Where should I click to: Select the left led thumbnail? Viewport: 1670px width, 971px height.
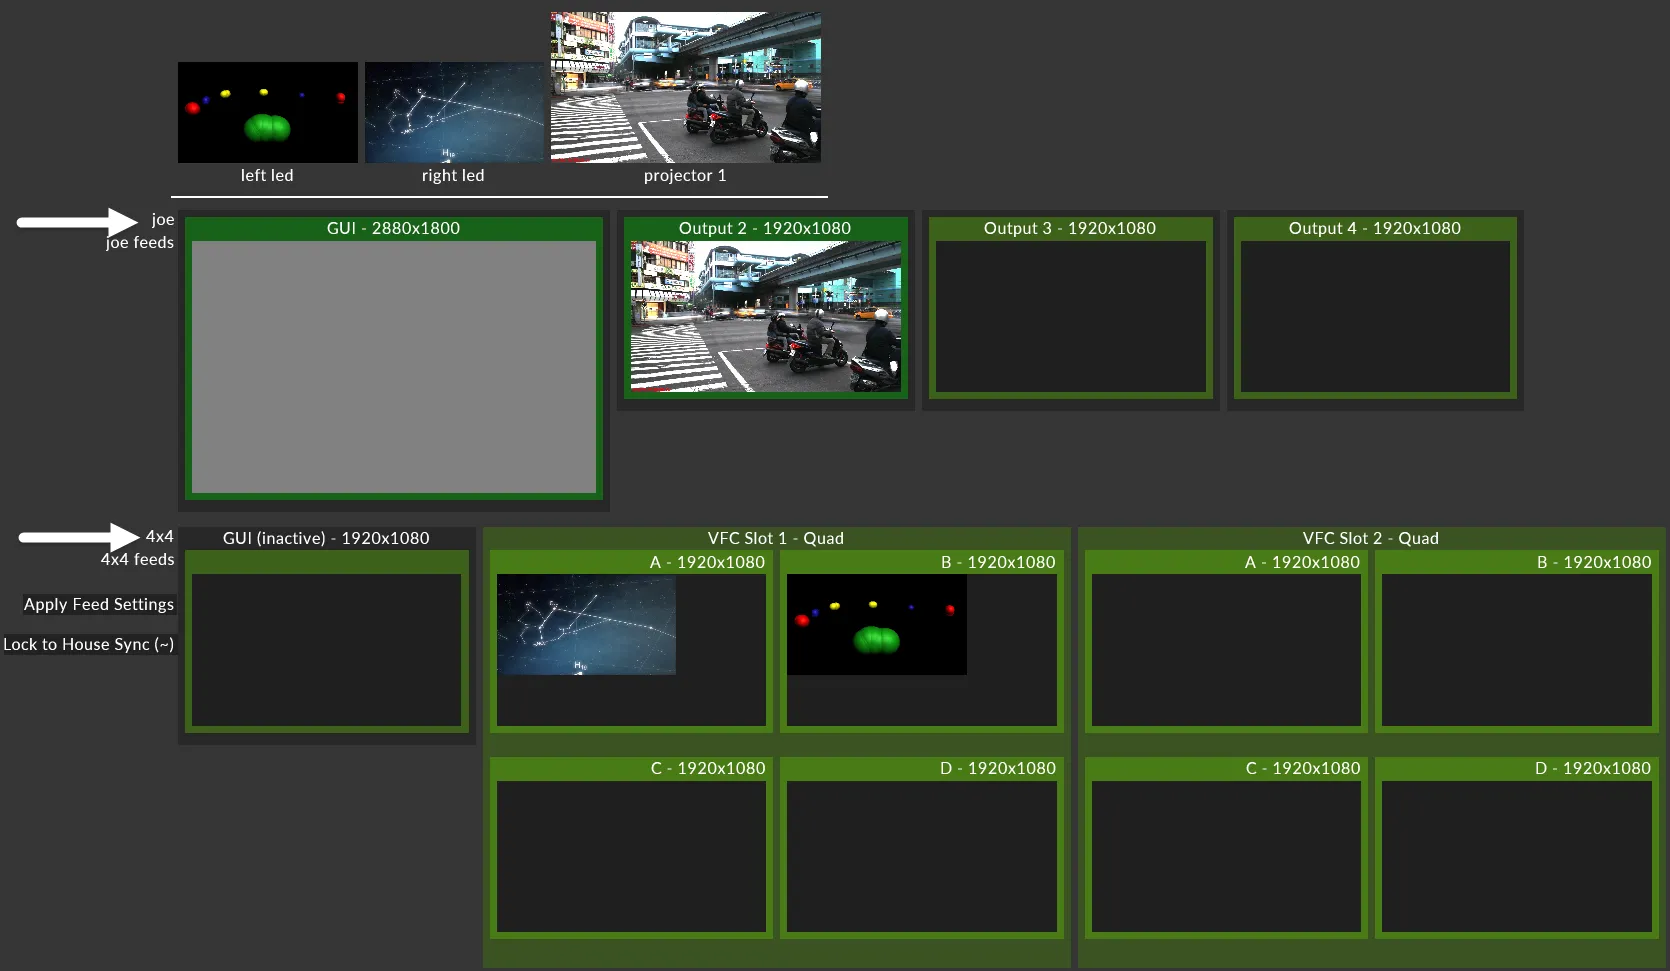pos(266,112)
